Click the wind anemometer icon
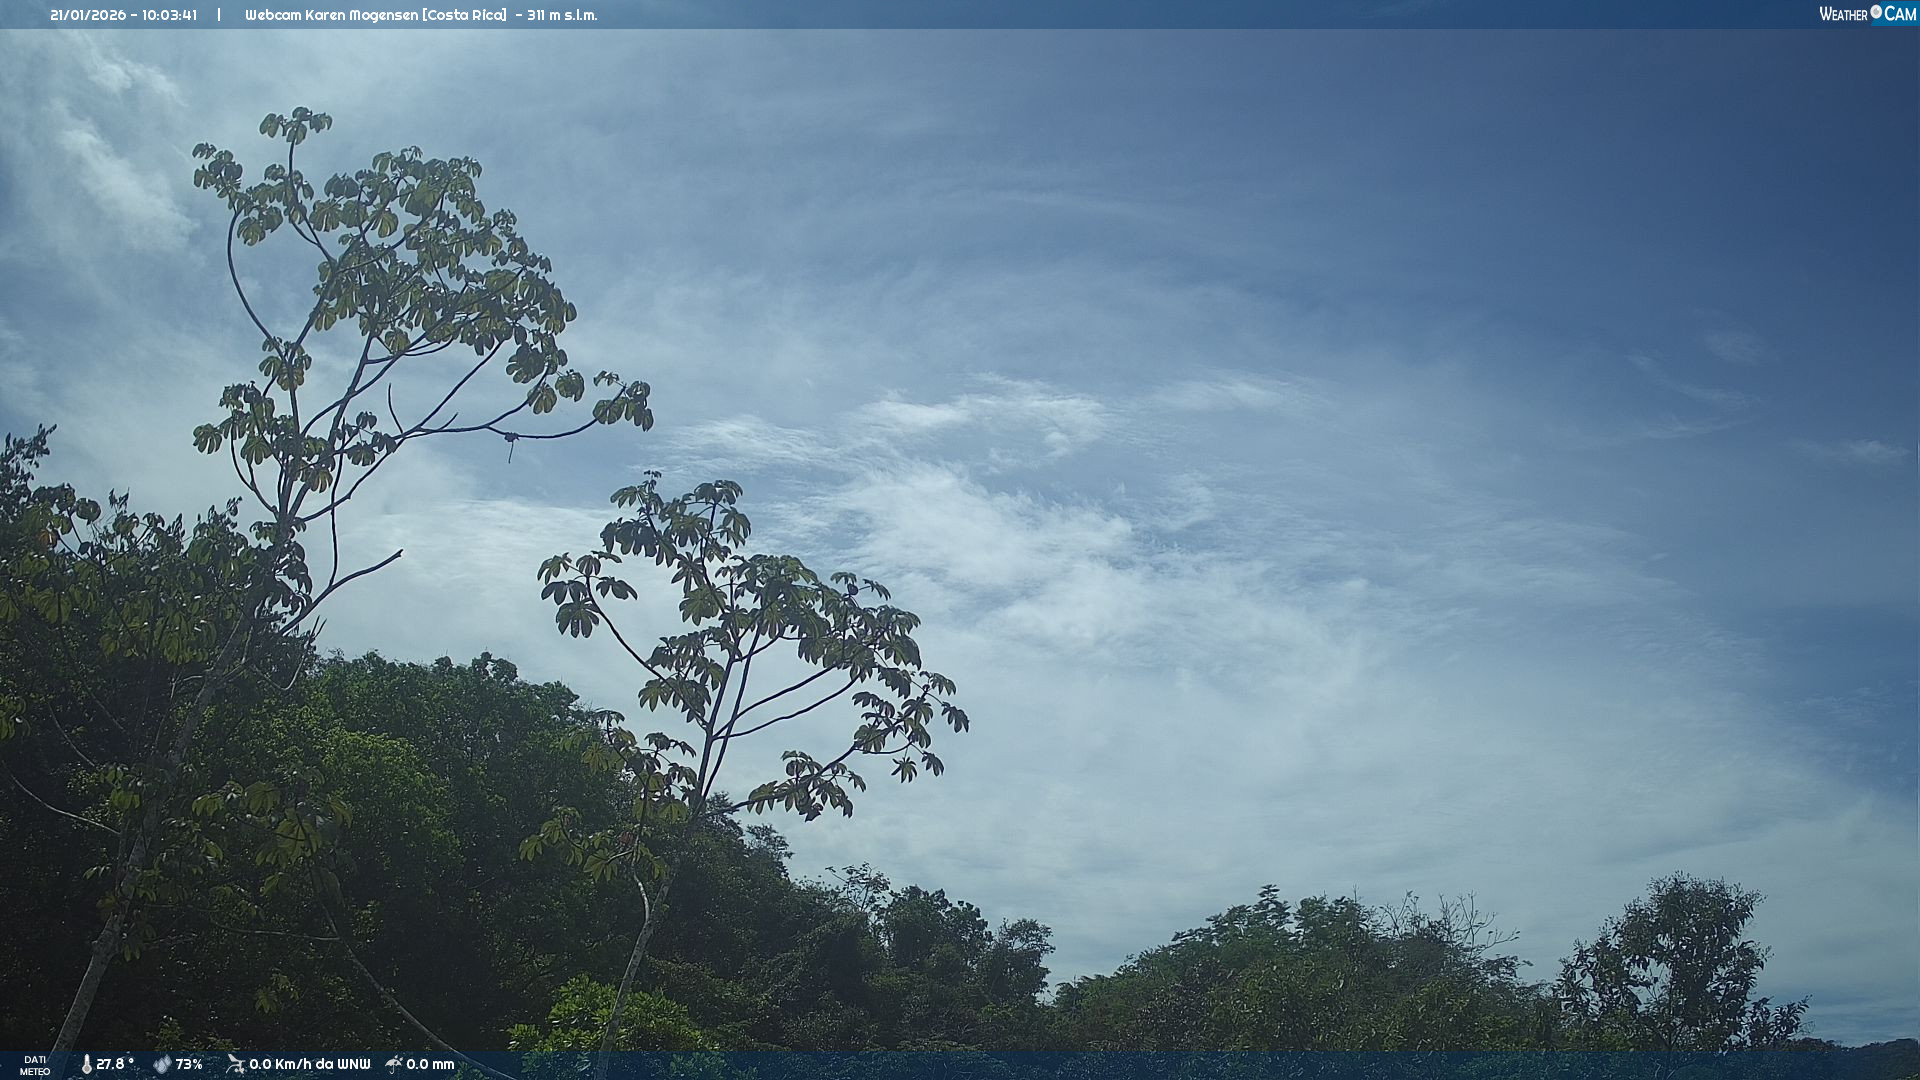The width and height of the screenshot is (1920, 1080). point(235,1064)
